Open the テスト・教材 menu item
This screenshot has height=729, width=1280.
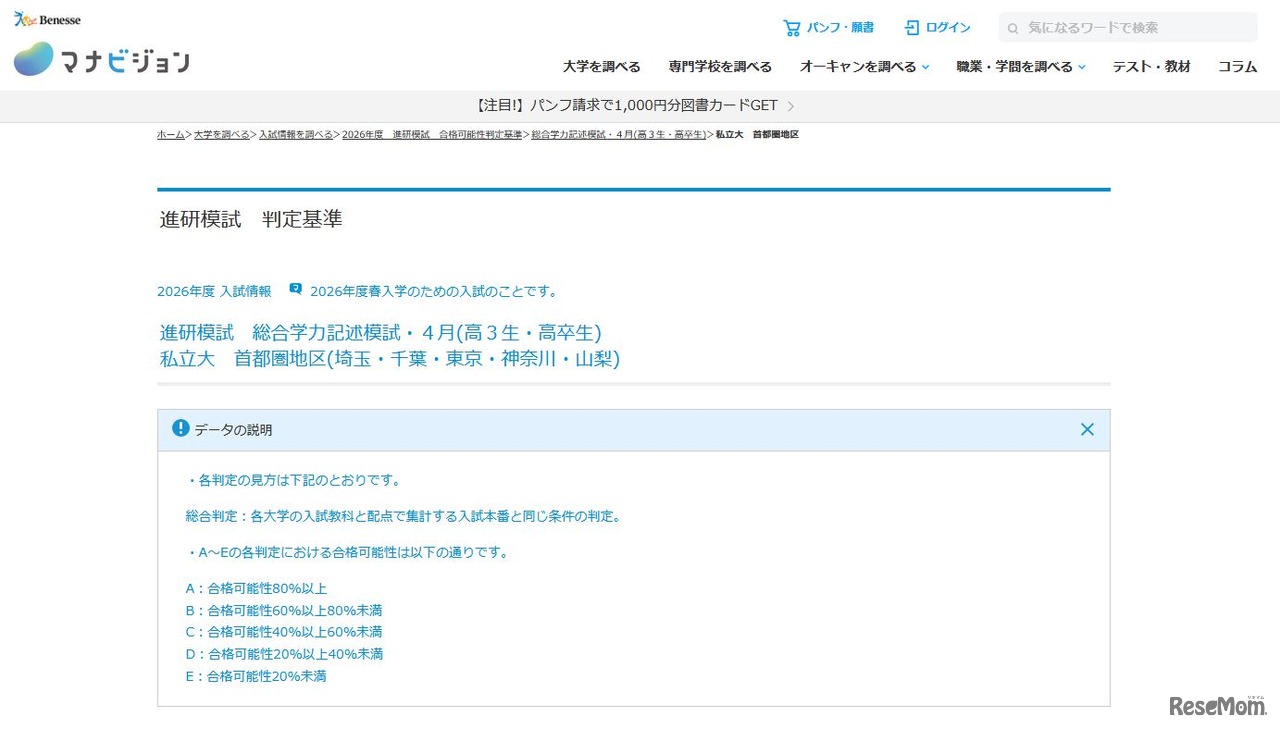[1151, 67]
